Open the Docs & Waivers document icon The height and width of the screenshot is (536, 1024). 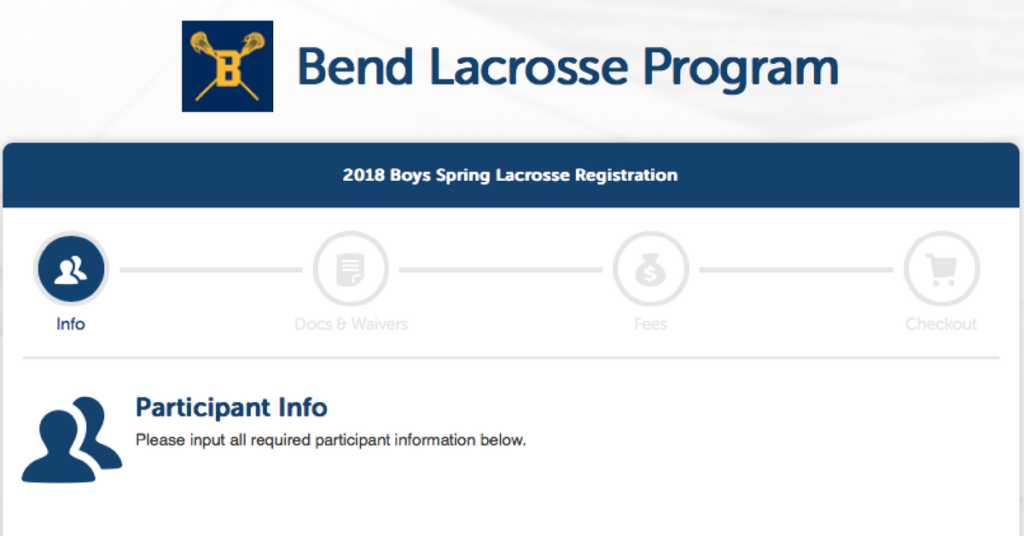[x=350, y=269]
